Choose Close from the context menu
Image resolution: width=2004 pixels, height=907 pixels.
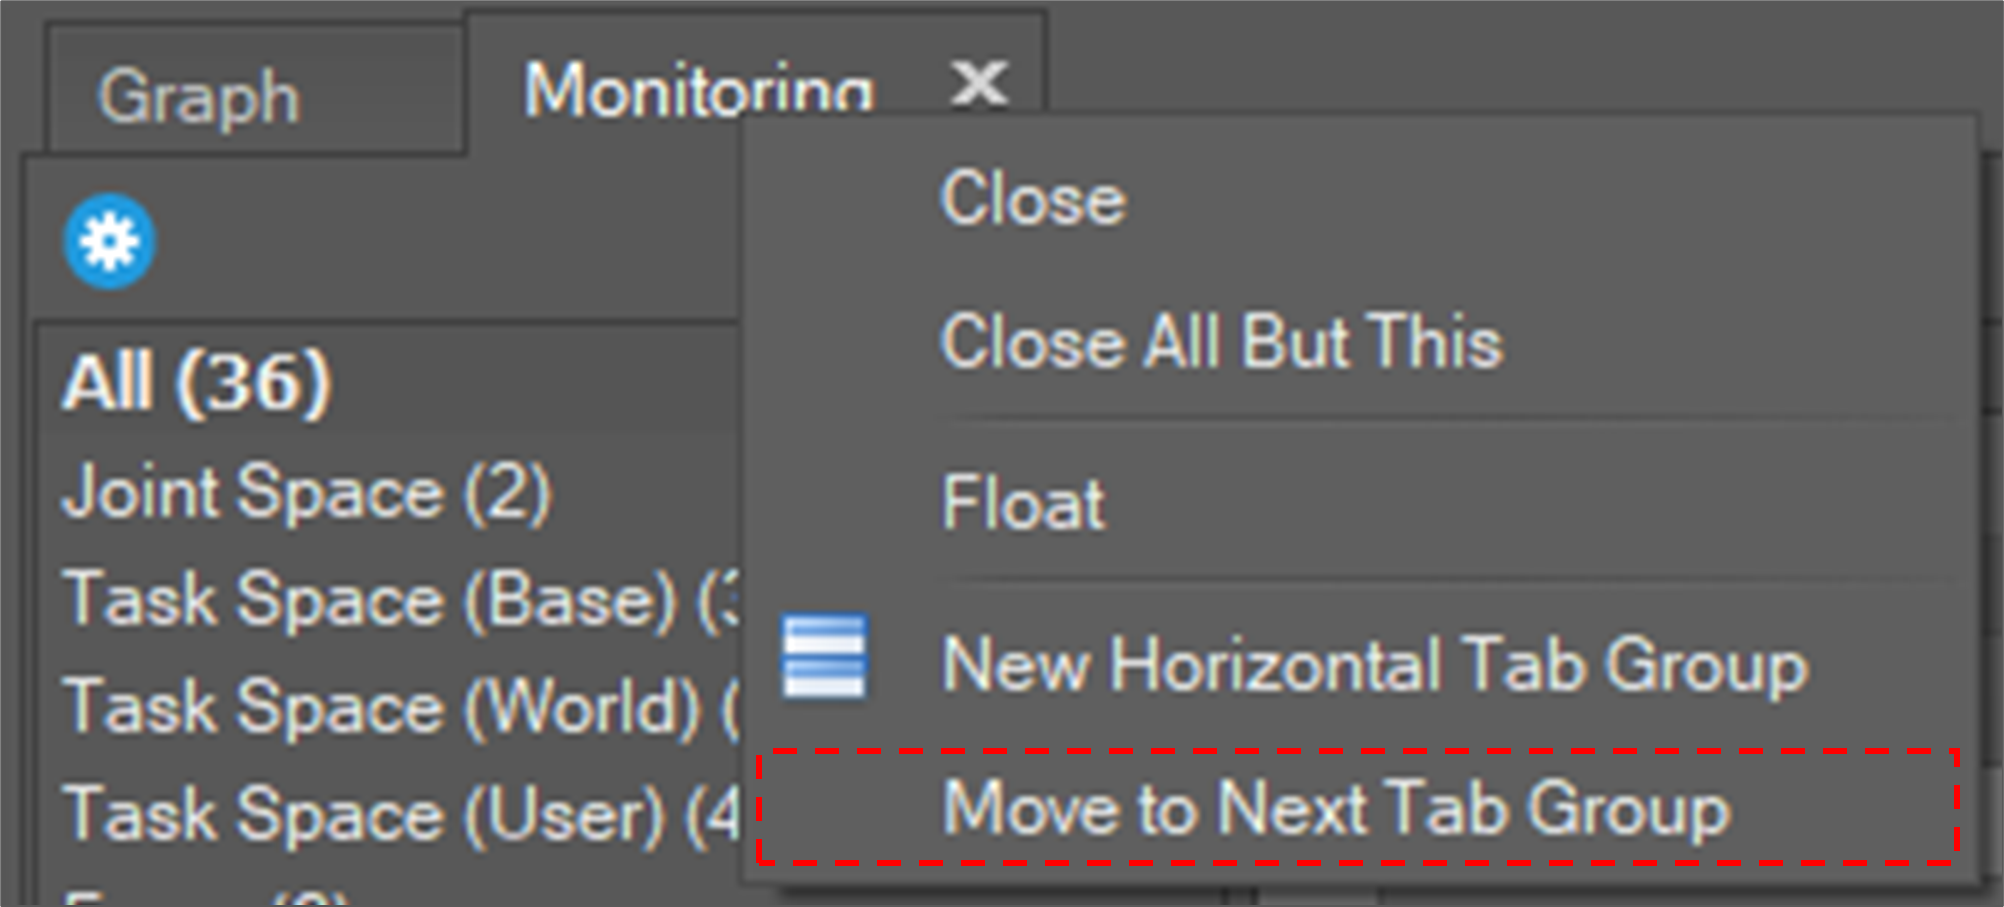click(x=1033, y=198)
